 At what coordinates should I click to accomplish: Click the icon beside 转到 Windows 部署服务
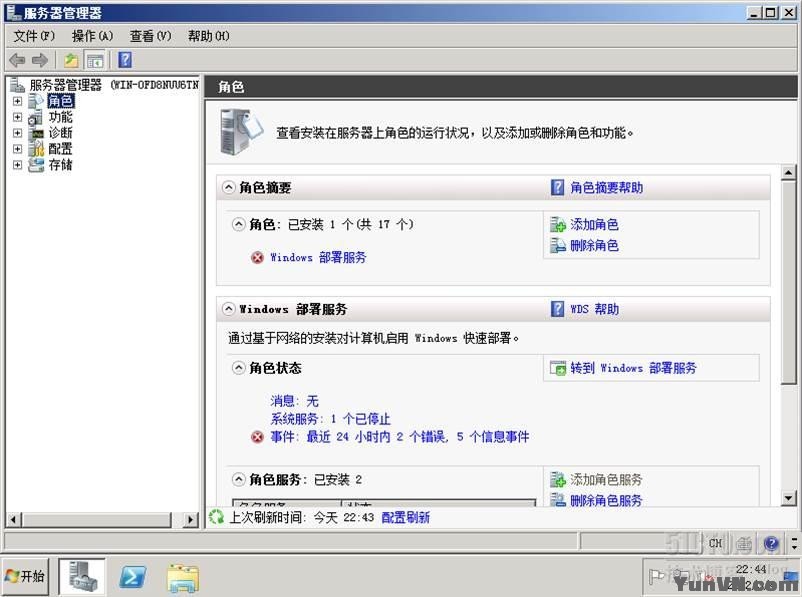(x=558, y=368)
